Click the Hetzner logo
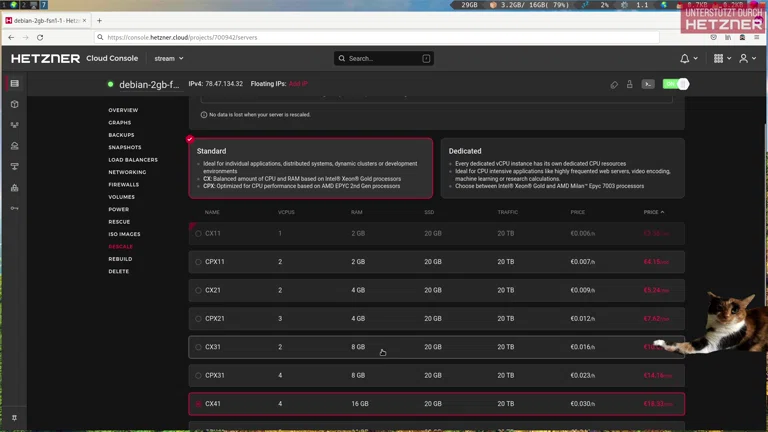 pyautogui.click(x=46, y=58)
